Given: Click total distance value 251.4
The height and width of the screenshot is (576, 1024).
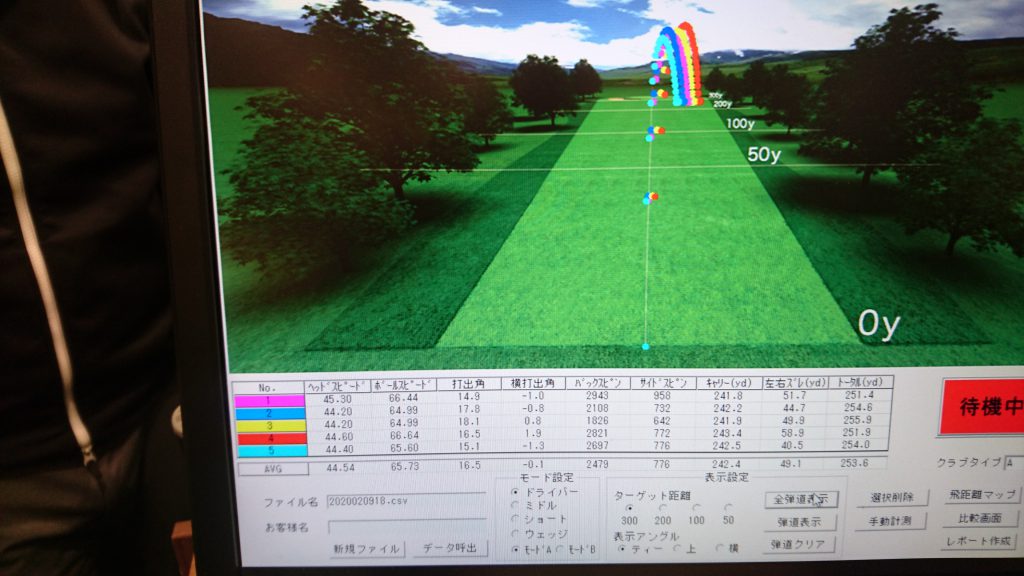Looking at the screenshot, I should click(x=858, y=394).
